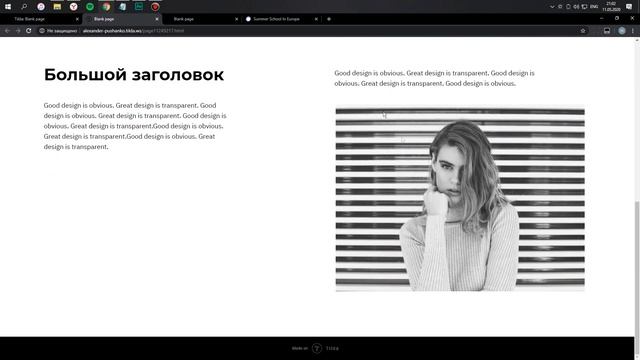This screenshot has height=360, width=640.
Task: Bookmark this page with star icon
Action: [583, 31]
